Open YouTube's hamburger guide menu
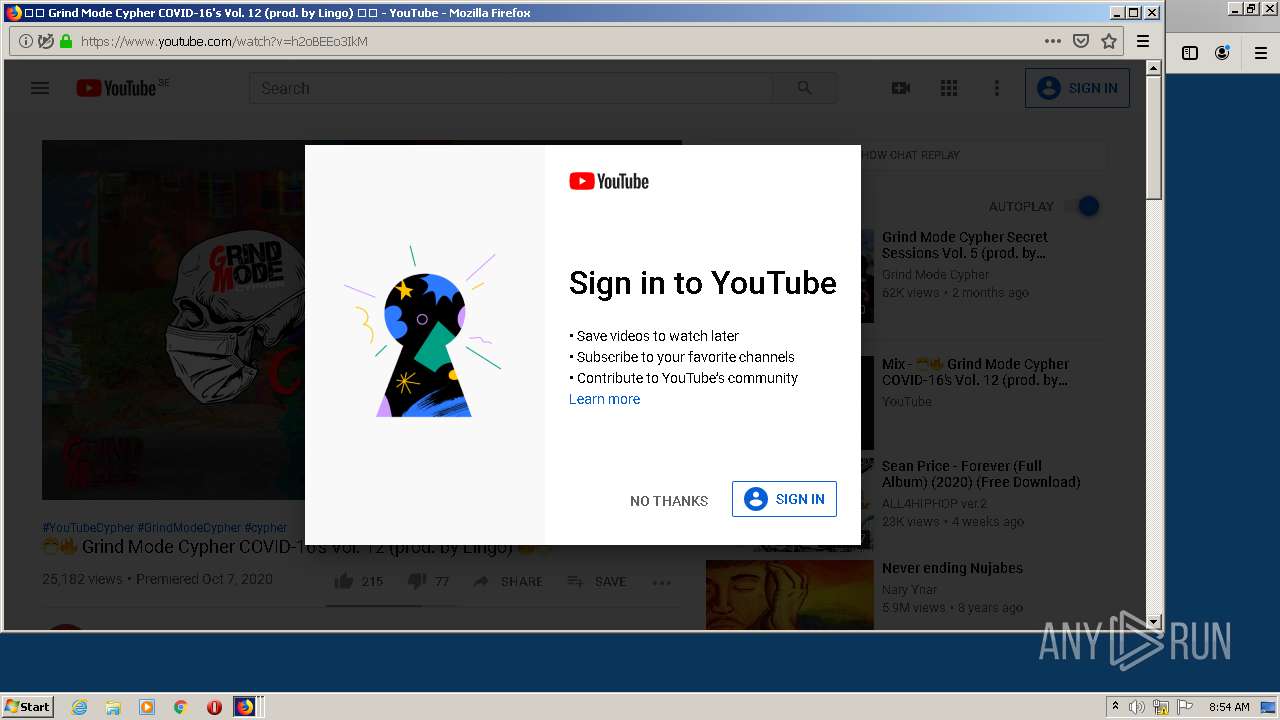This screenshot has width=1280, height=720. 40,88
